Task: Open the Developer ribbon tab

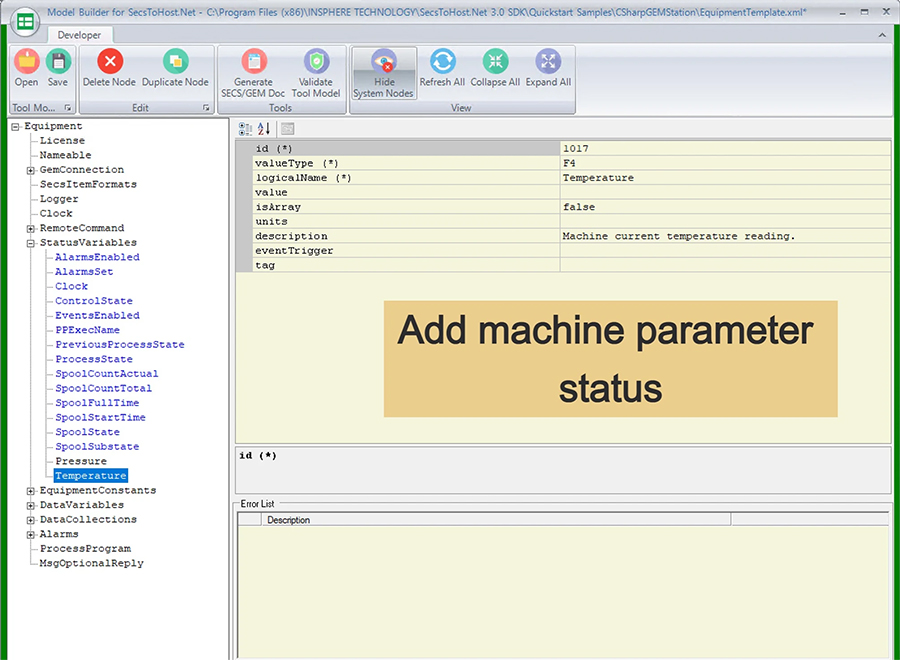Action: coord(79,35)
